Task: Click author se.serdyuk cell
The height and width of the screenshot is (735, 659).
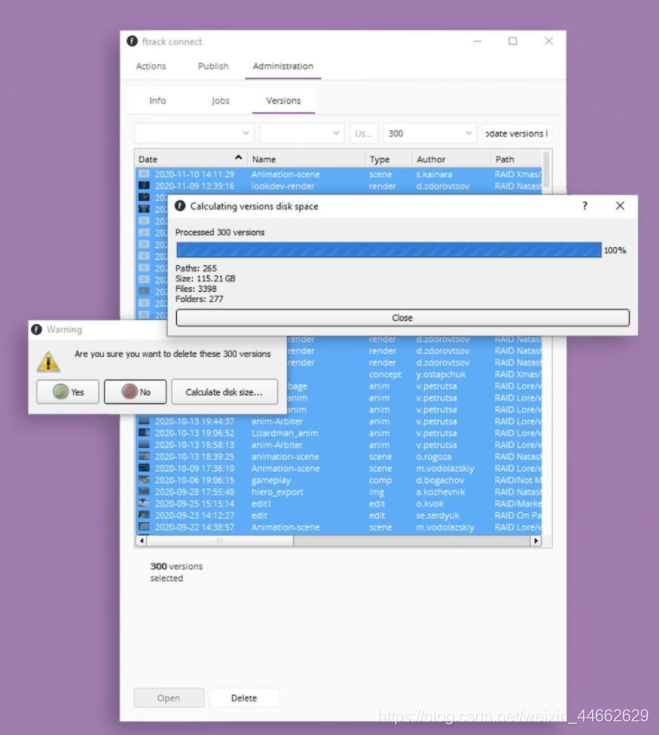Action: pyautogui.click(x=438, y=515)
